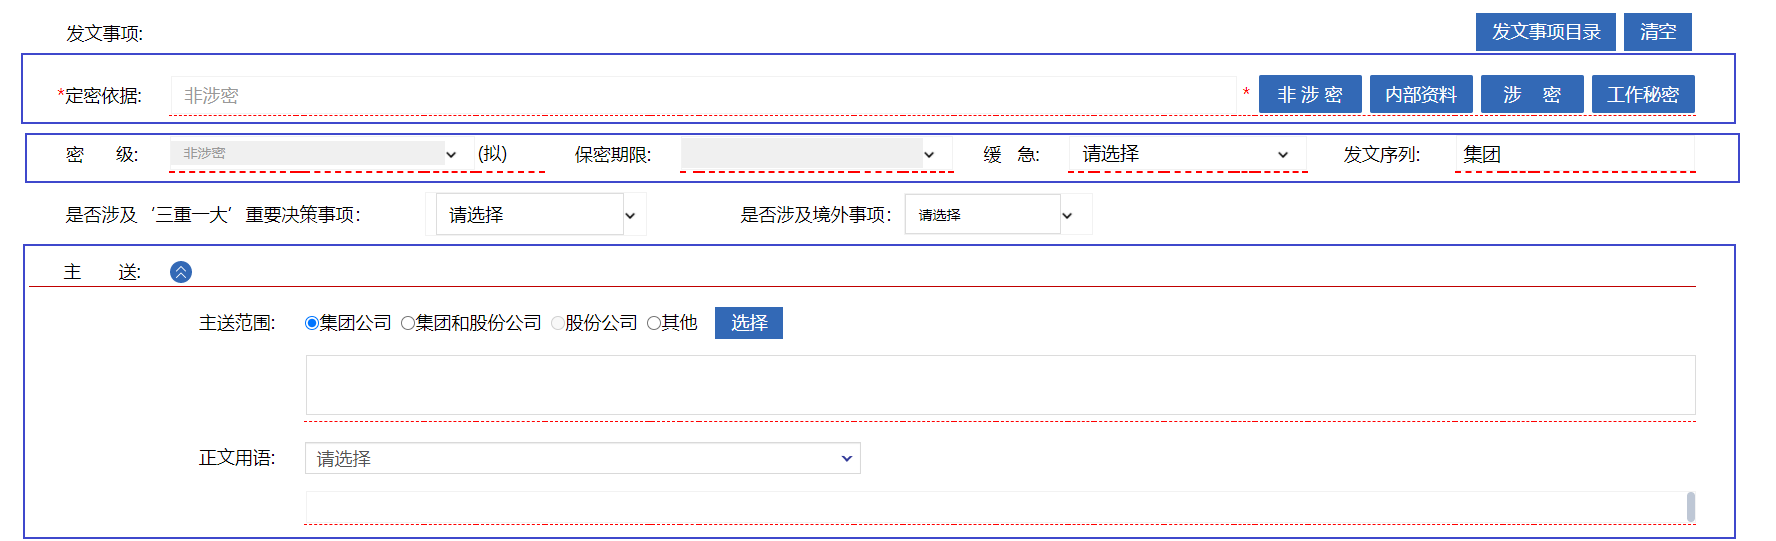Click the 是否涉及境外事项: label
The height and width of the screenshot is (541, 1776).
click(816, 215)
